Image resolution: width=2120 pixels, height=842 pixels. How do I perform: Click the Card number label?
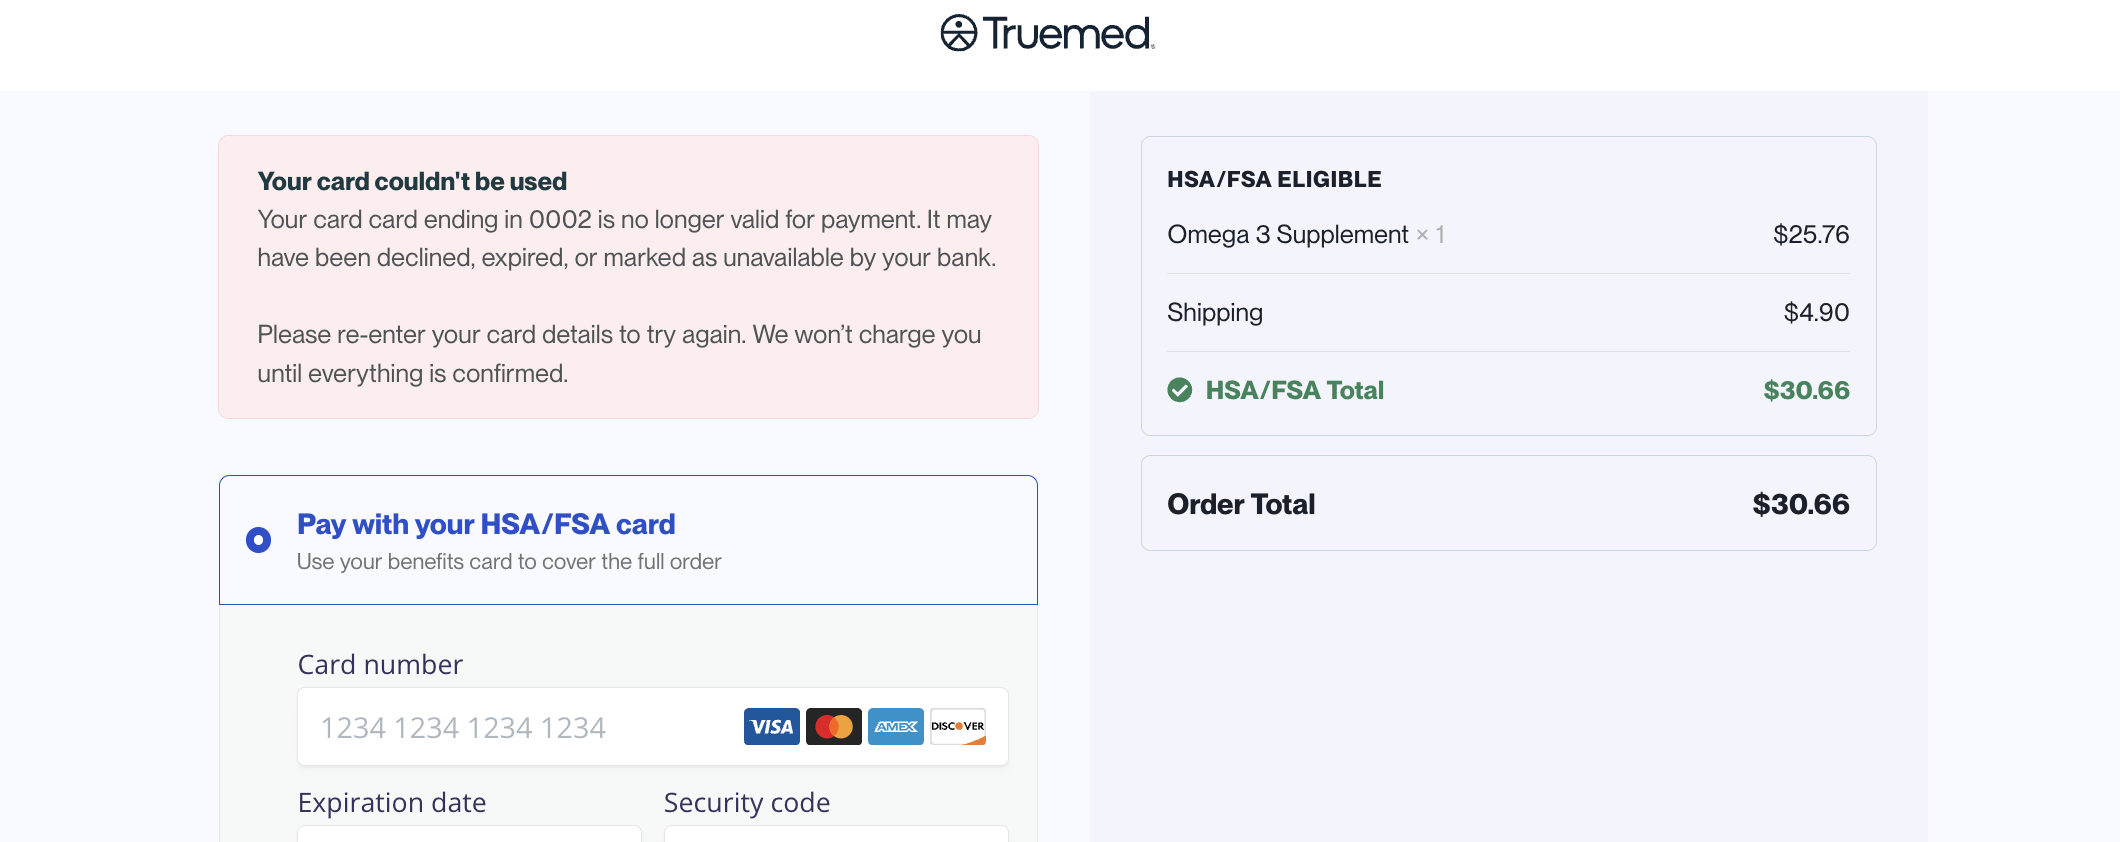click(380, 665)
